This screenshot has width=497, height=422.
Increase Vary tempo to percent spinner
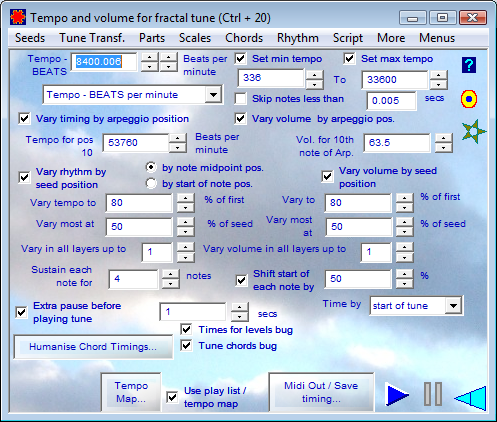[185, 198]
